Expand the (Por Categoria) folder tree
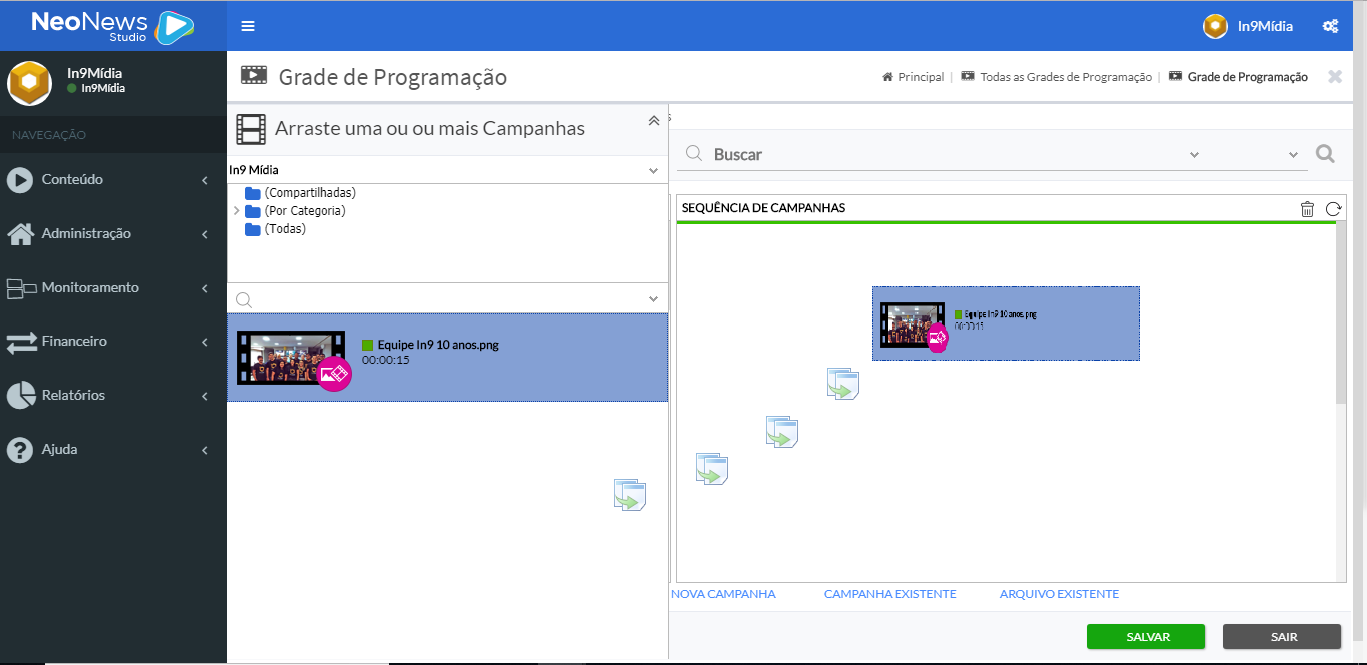 pos(239,210)
